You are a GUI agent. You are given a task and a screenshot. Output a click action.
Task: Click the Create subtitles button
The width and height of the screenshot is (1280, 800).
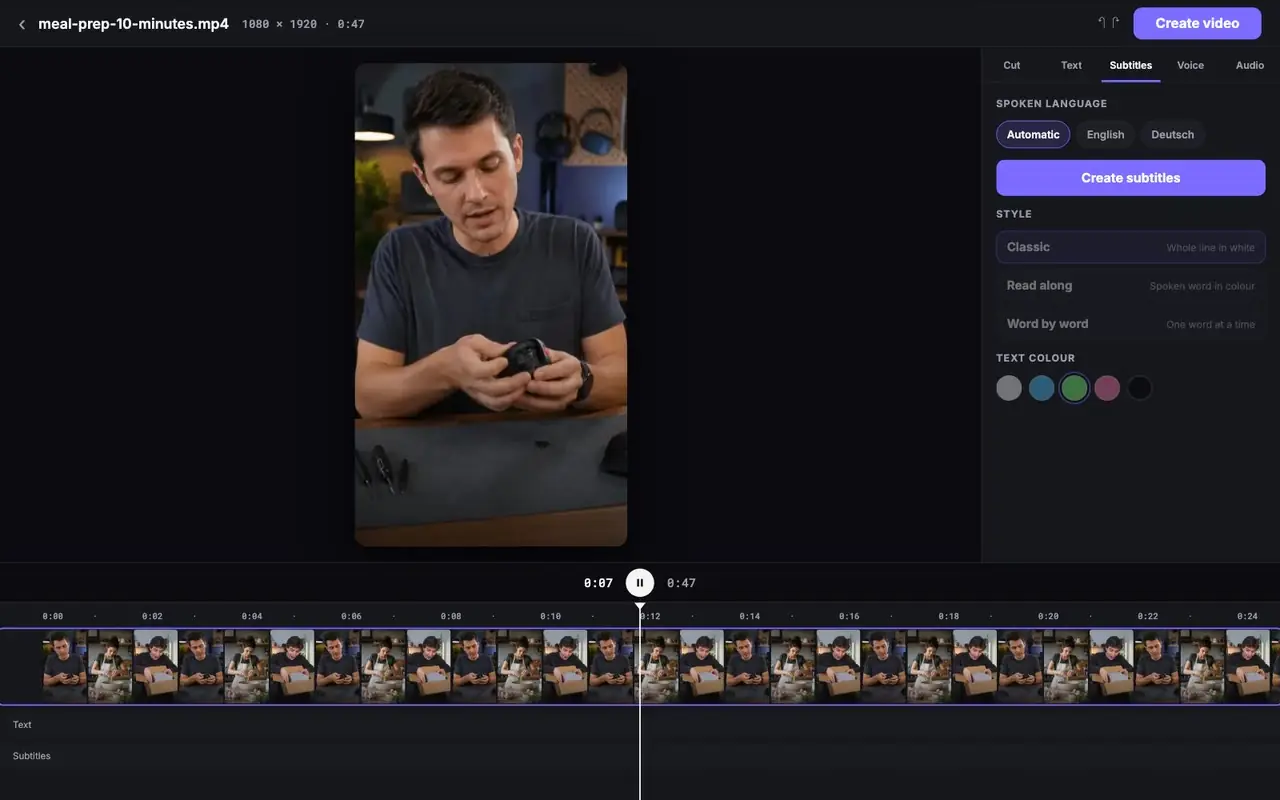point(1130,178)
